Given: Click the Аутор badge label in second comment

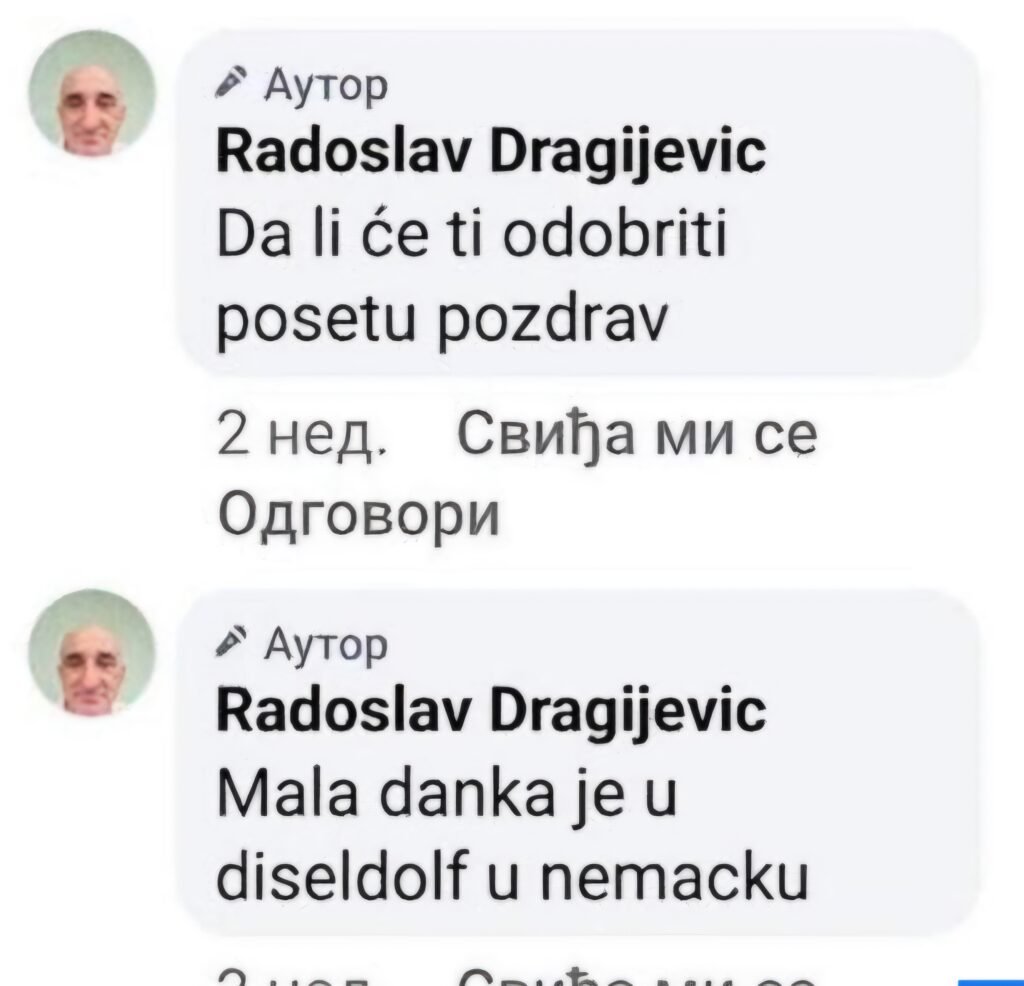Looking at the screenshot, I should coord(327,646).
